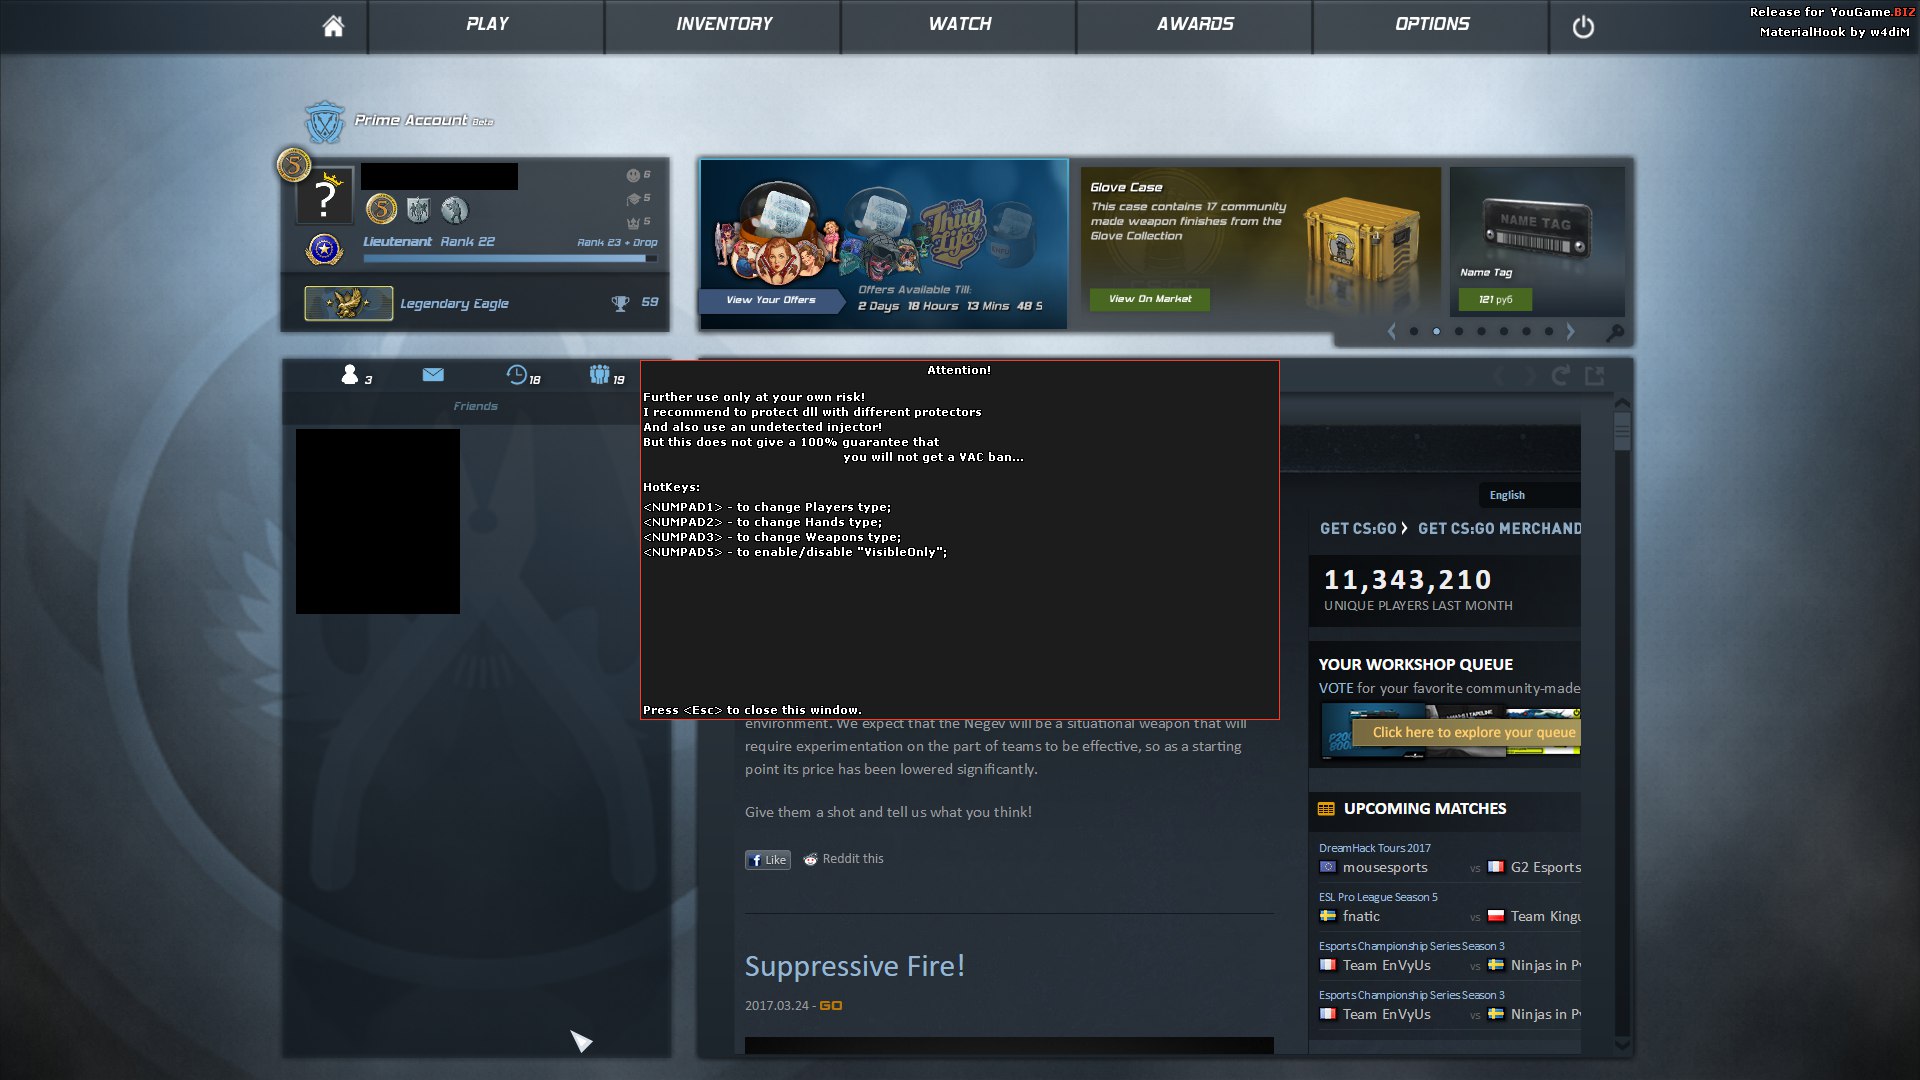Click here to explore your workshop queue
Viewport: 1920px width, 1080px height.
(1467, 732)
